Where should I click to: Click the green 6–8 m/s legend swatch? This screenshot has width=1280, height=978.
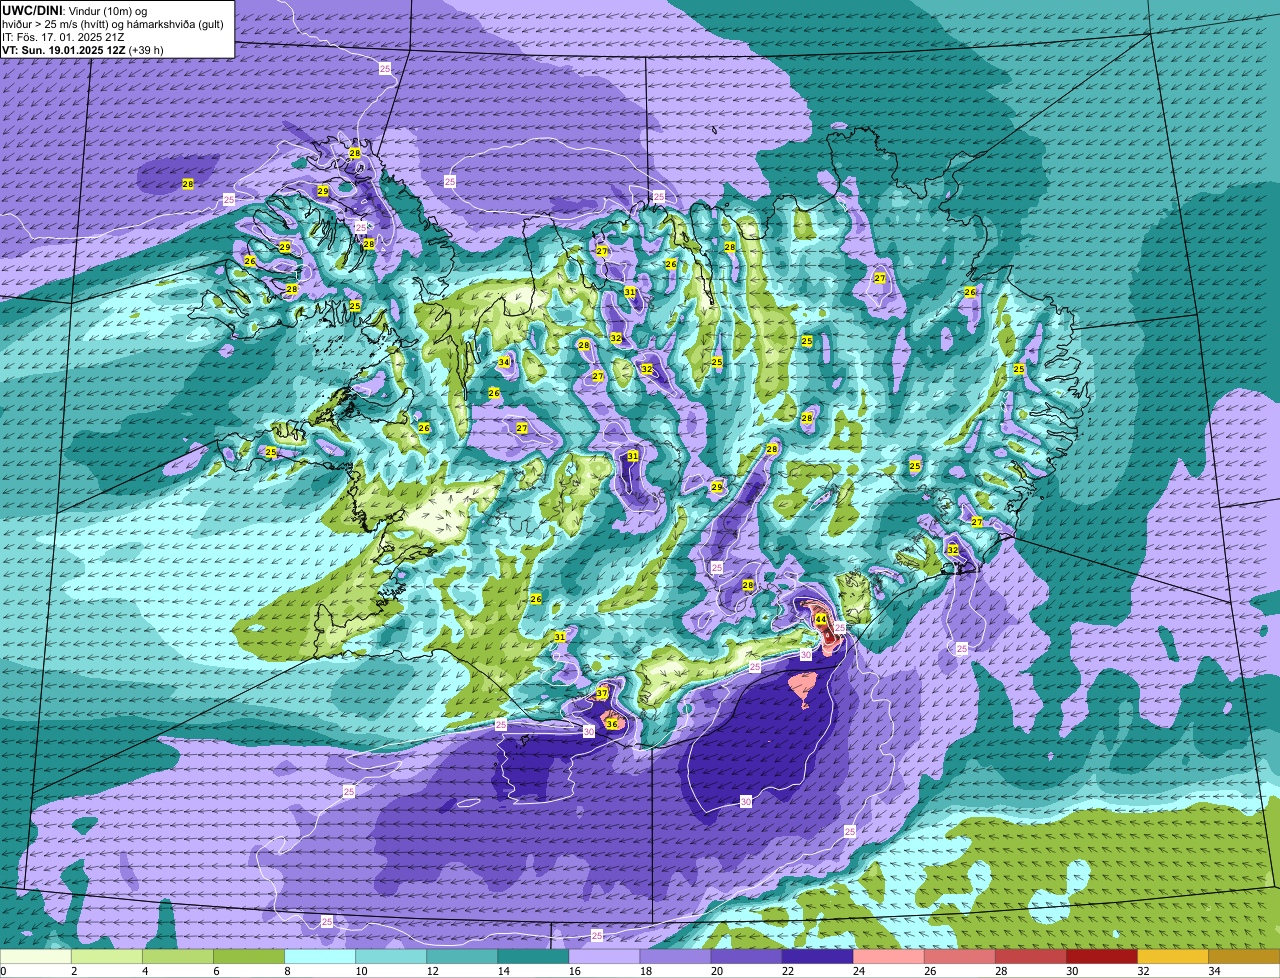point(250,957)
